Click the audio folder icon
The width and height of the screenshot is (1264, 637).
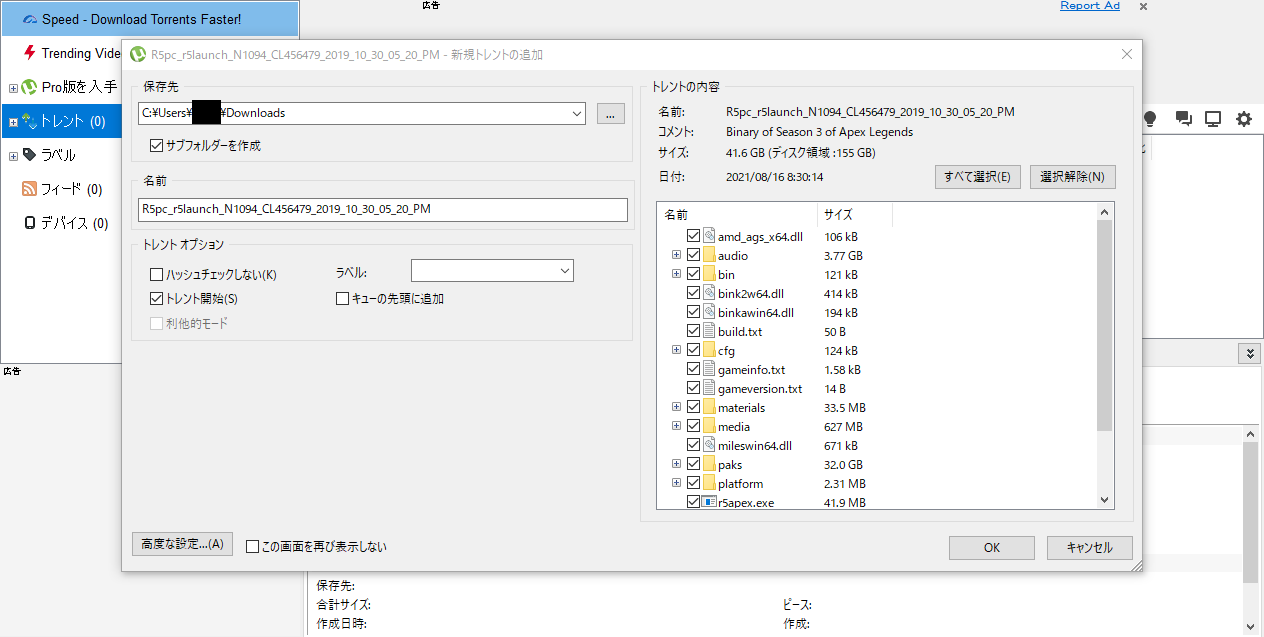tap(709, 255)
